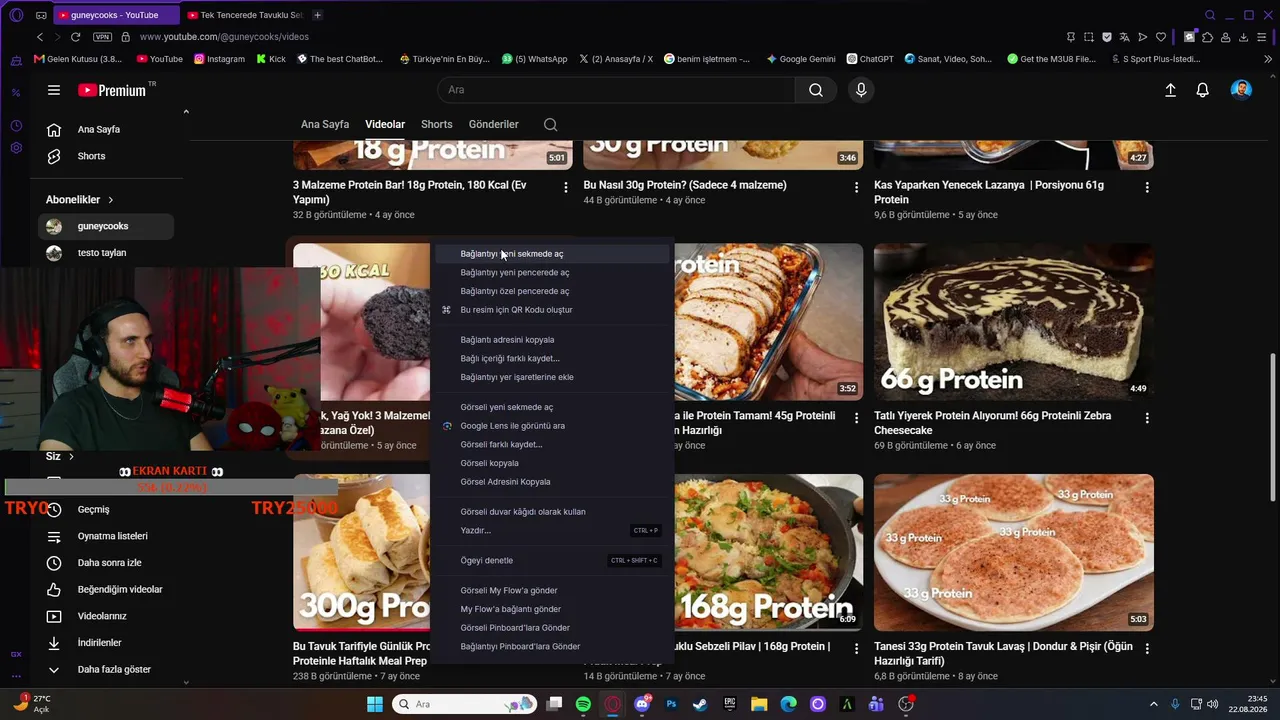Open options menu for the Lazanya video

1147,187
